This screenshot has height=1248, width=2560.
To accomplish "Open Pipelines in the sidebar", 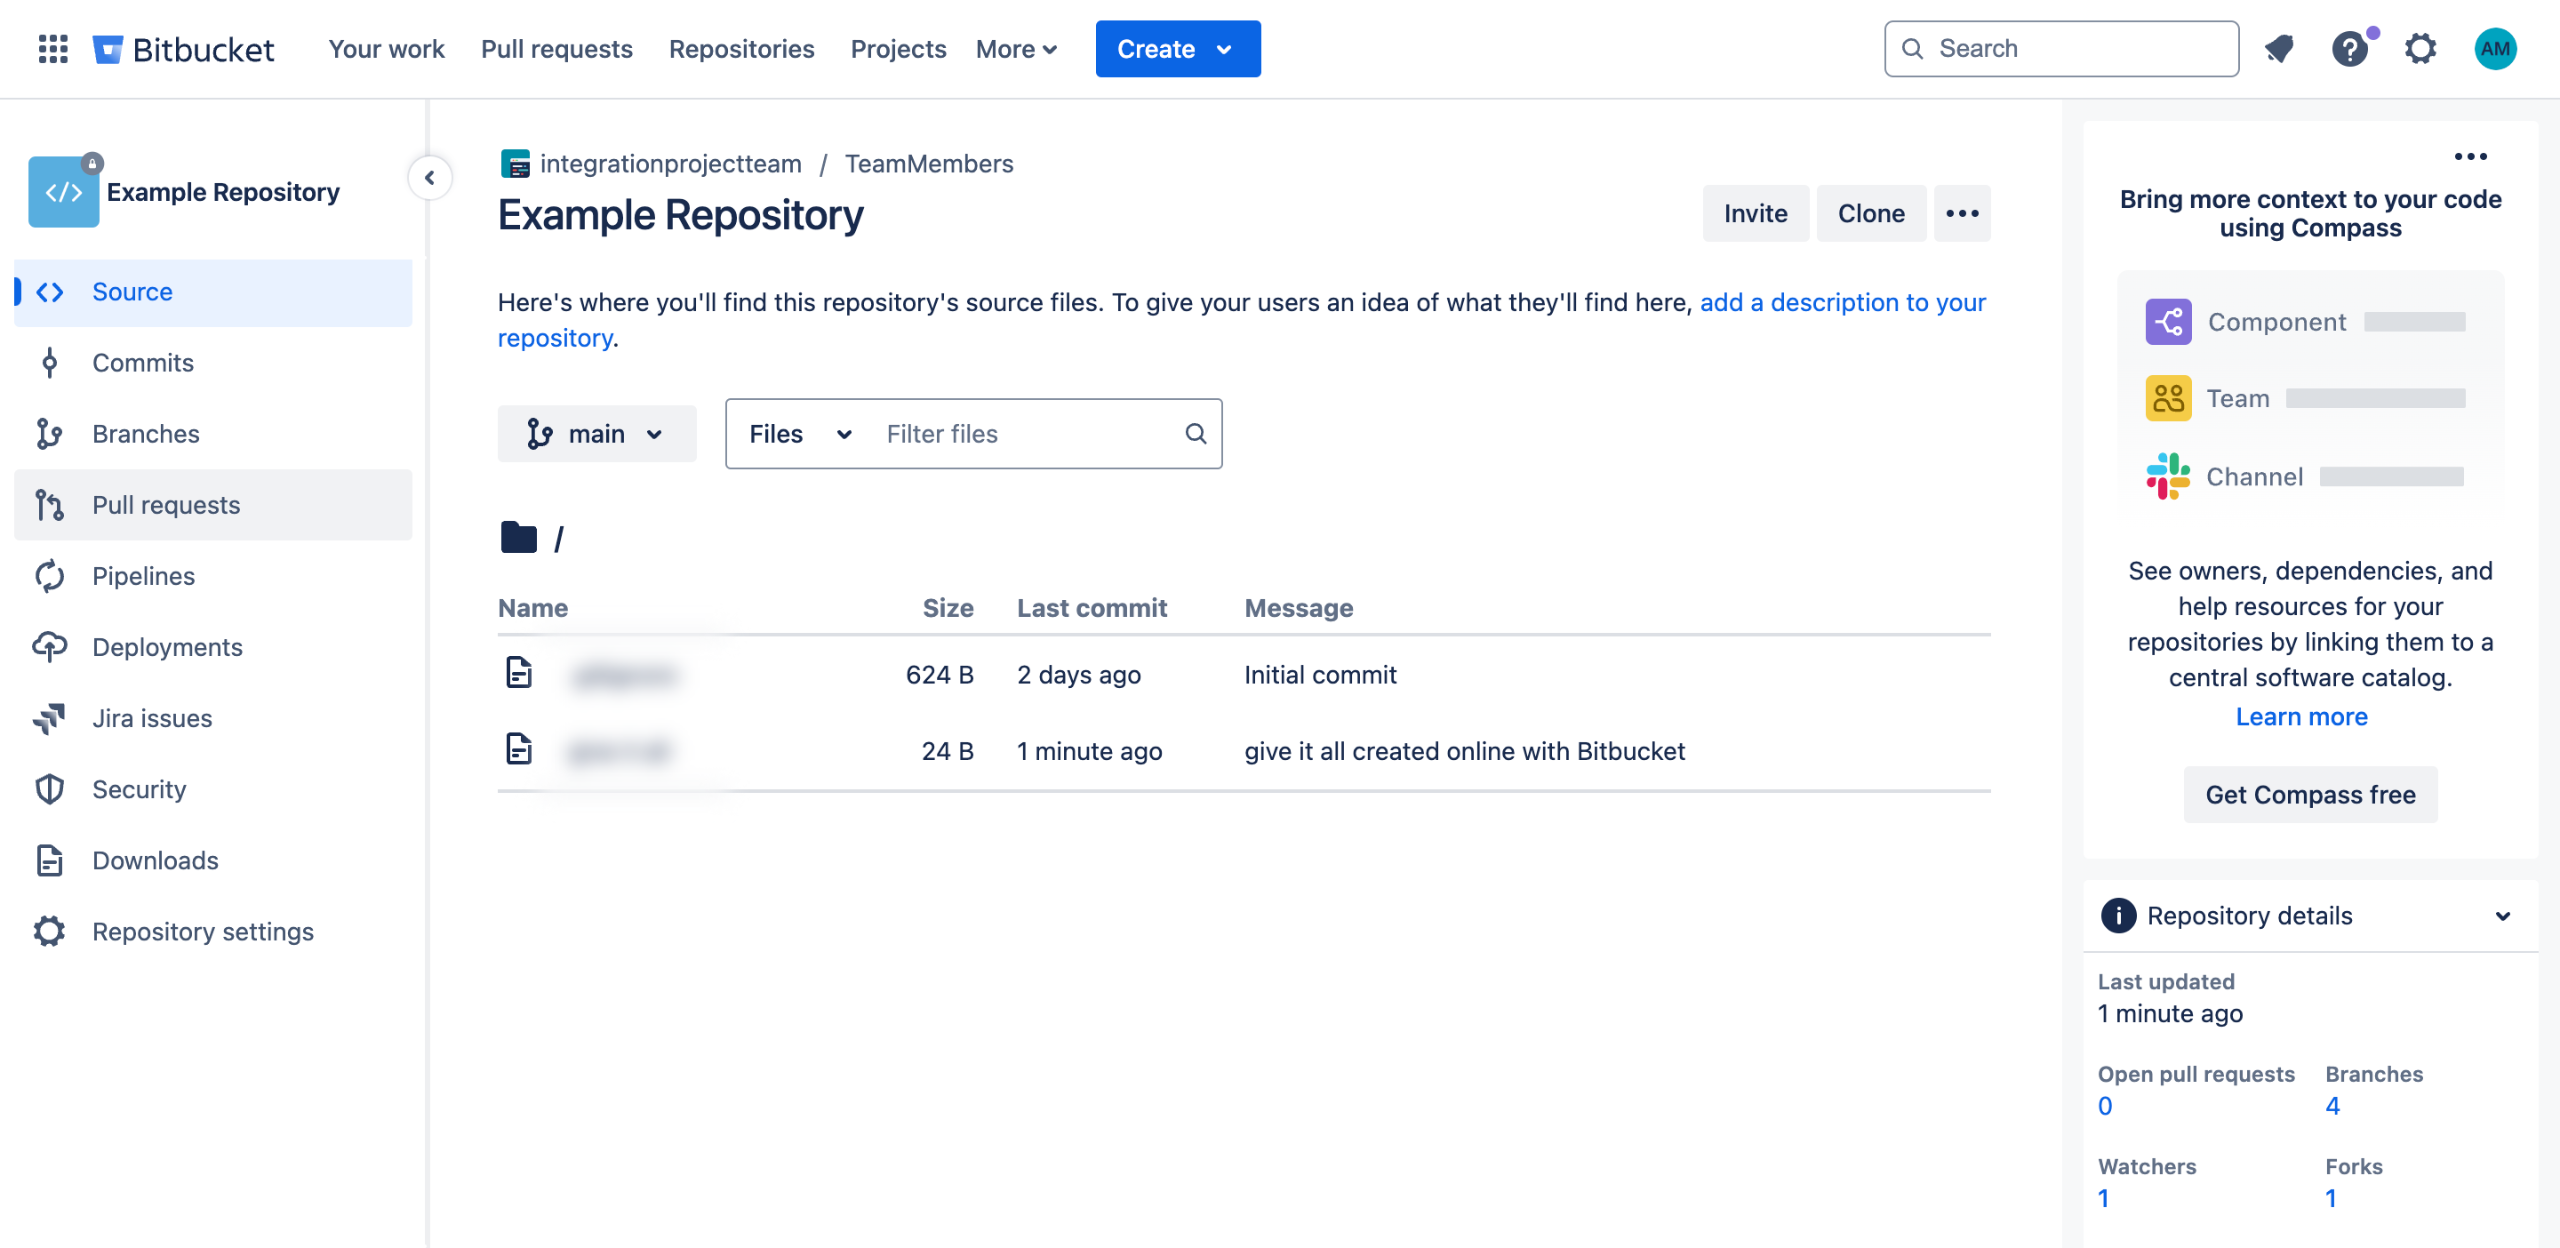I will tap(143, 576).
